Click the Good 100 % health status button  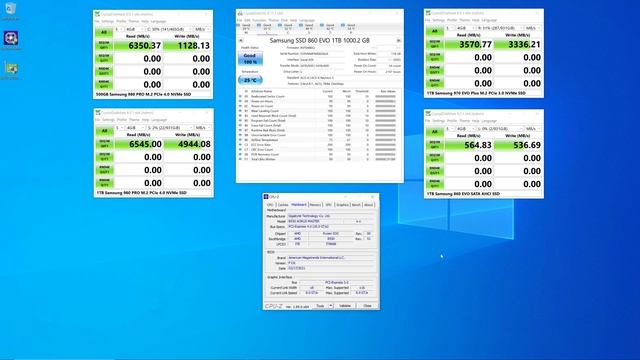(250, 59)
